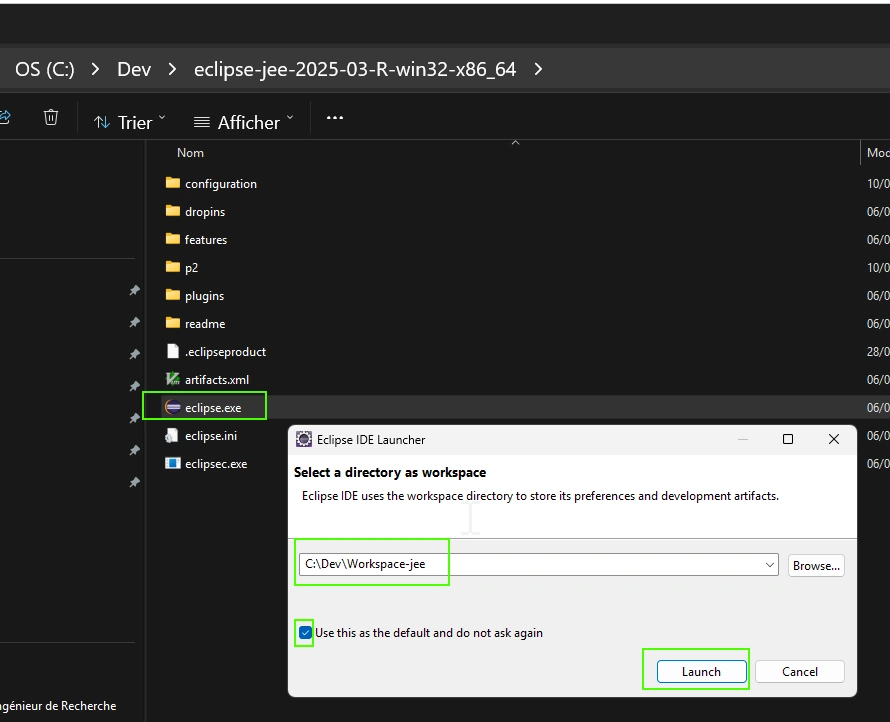Screen dimensions: 890x722
Task: Click the delete trash icon in toolbar
Action: pos(51,117)
